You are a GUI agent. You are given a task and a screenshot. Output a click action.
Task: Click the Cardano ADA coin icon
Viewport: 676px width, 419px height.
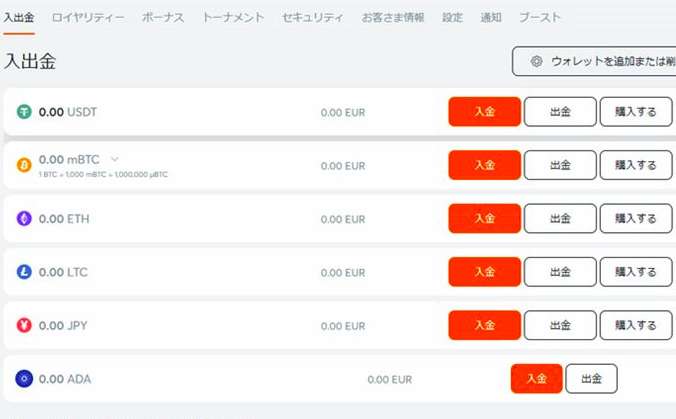[x=24, y=379]
